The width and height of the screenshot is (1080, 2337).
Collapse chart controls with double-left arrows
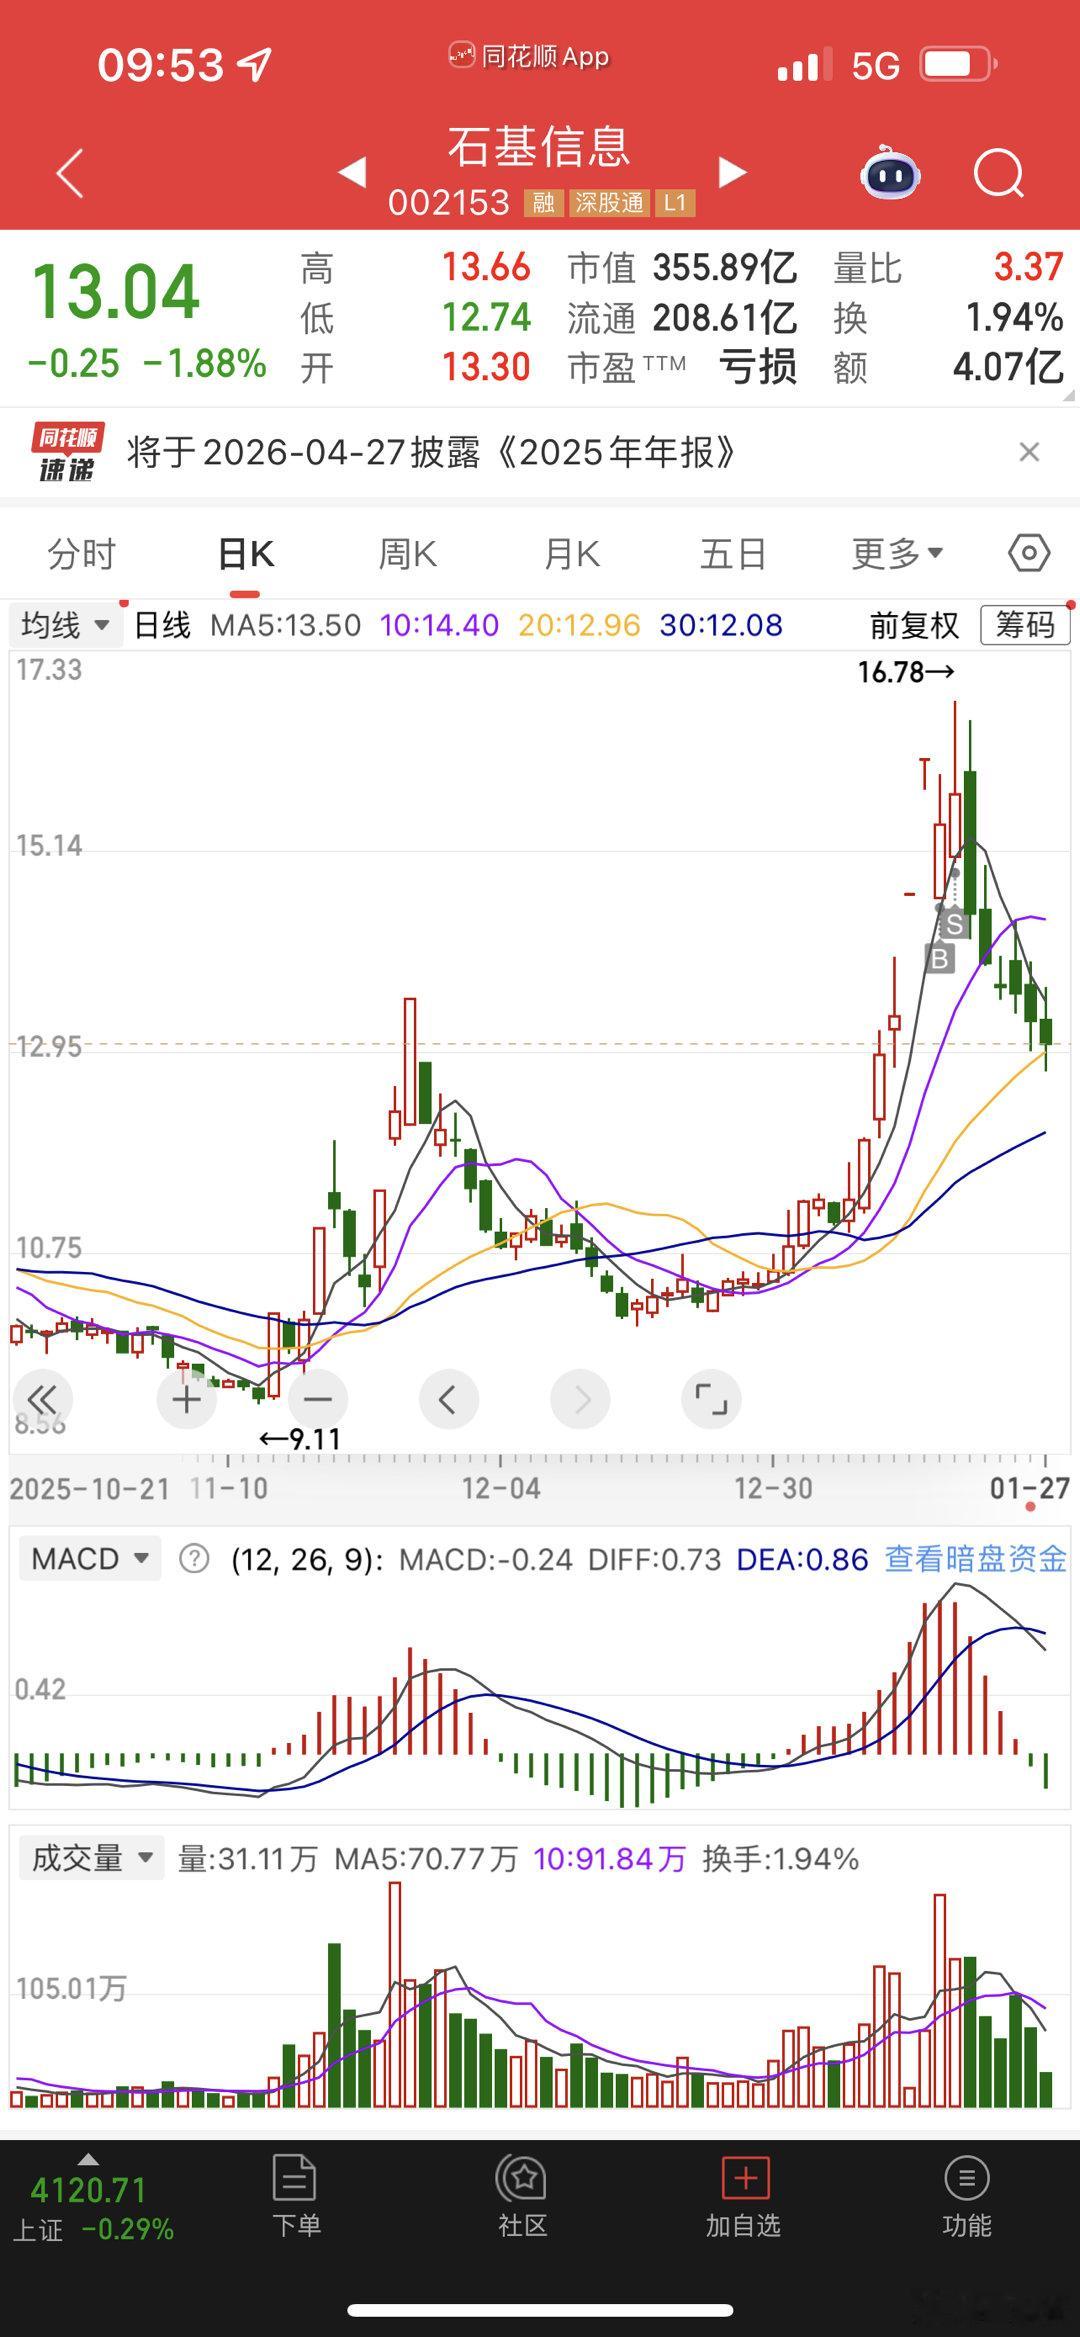pos(42,1399)
